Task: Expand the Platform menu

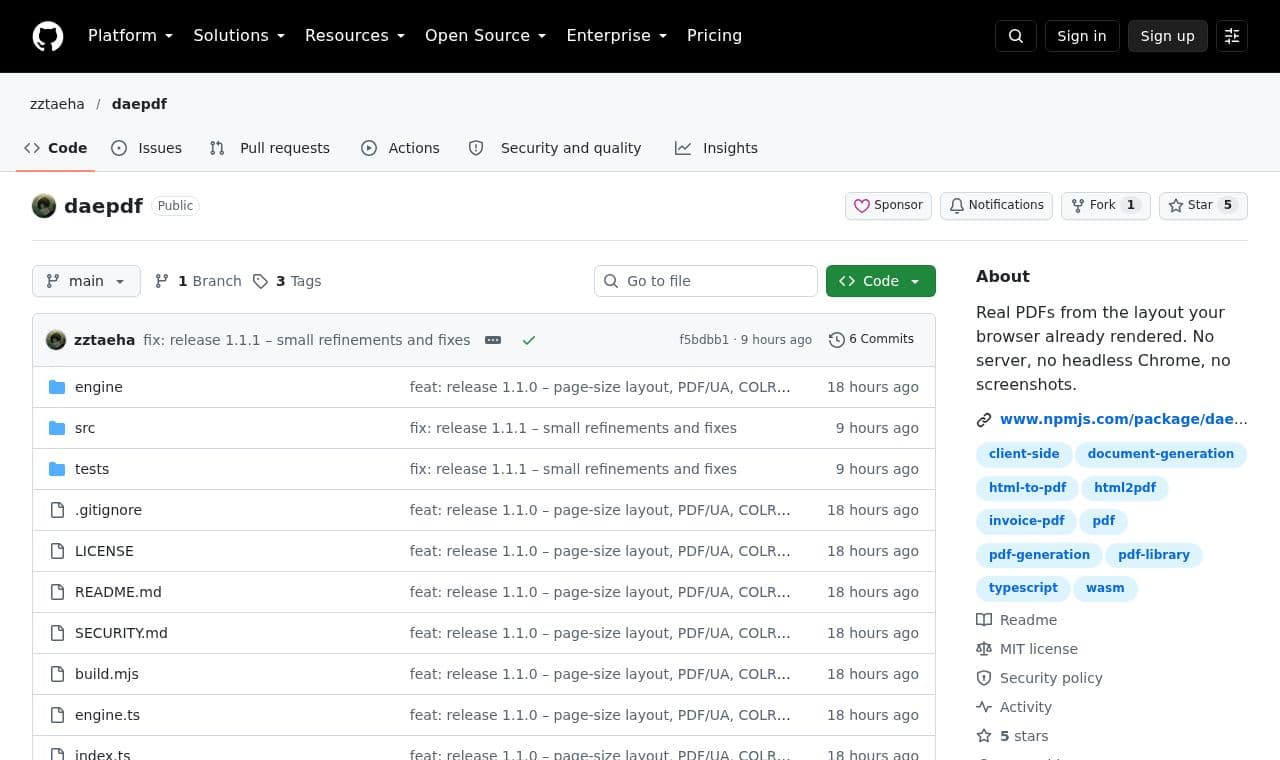Action: tap(130, 36)
